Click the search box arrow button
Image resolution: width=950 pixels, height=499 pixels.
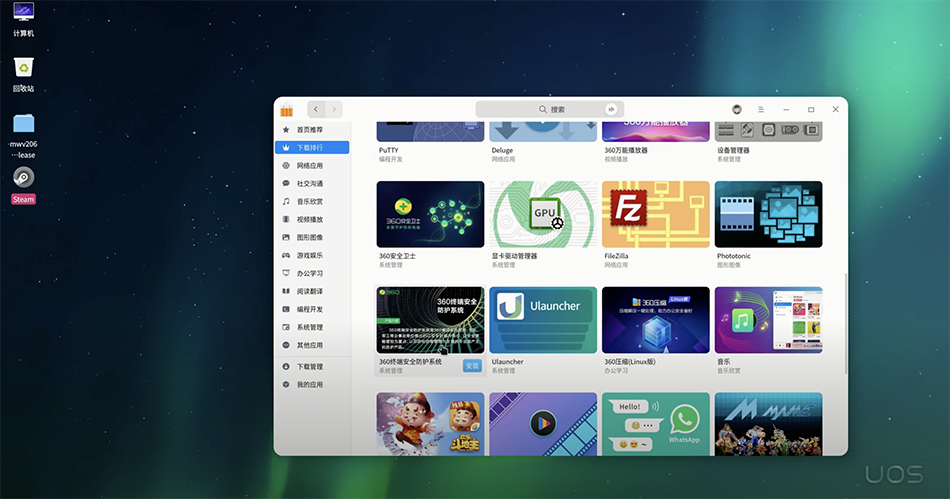click(x=611, y=110)
